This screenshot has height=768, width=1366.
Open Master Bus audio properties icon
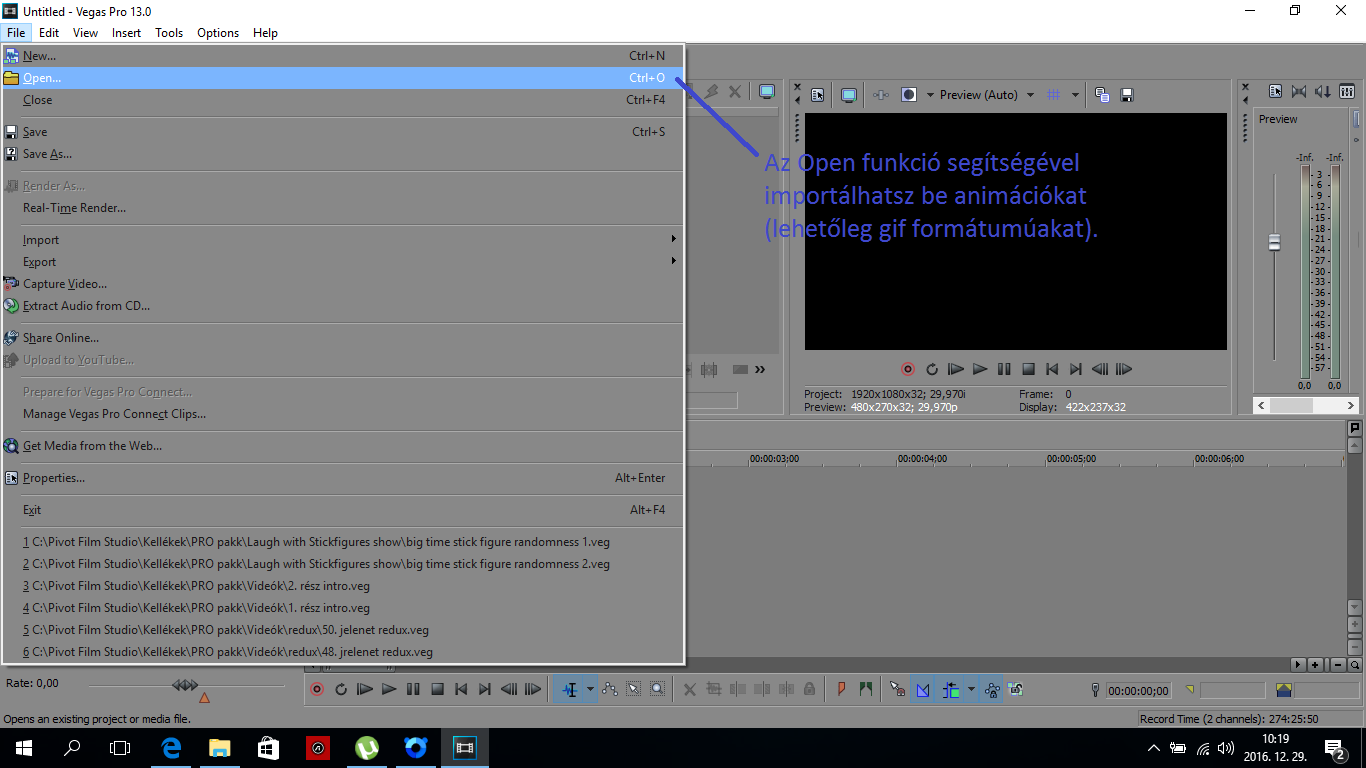[1275, 91]
